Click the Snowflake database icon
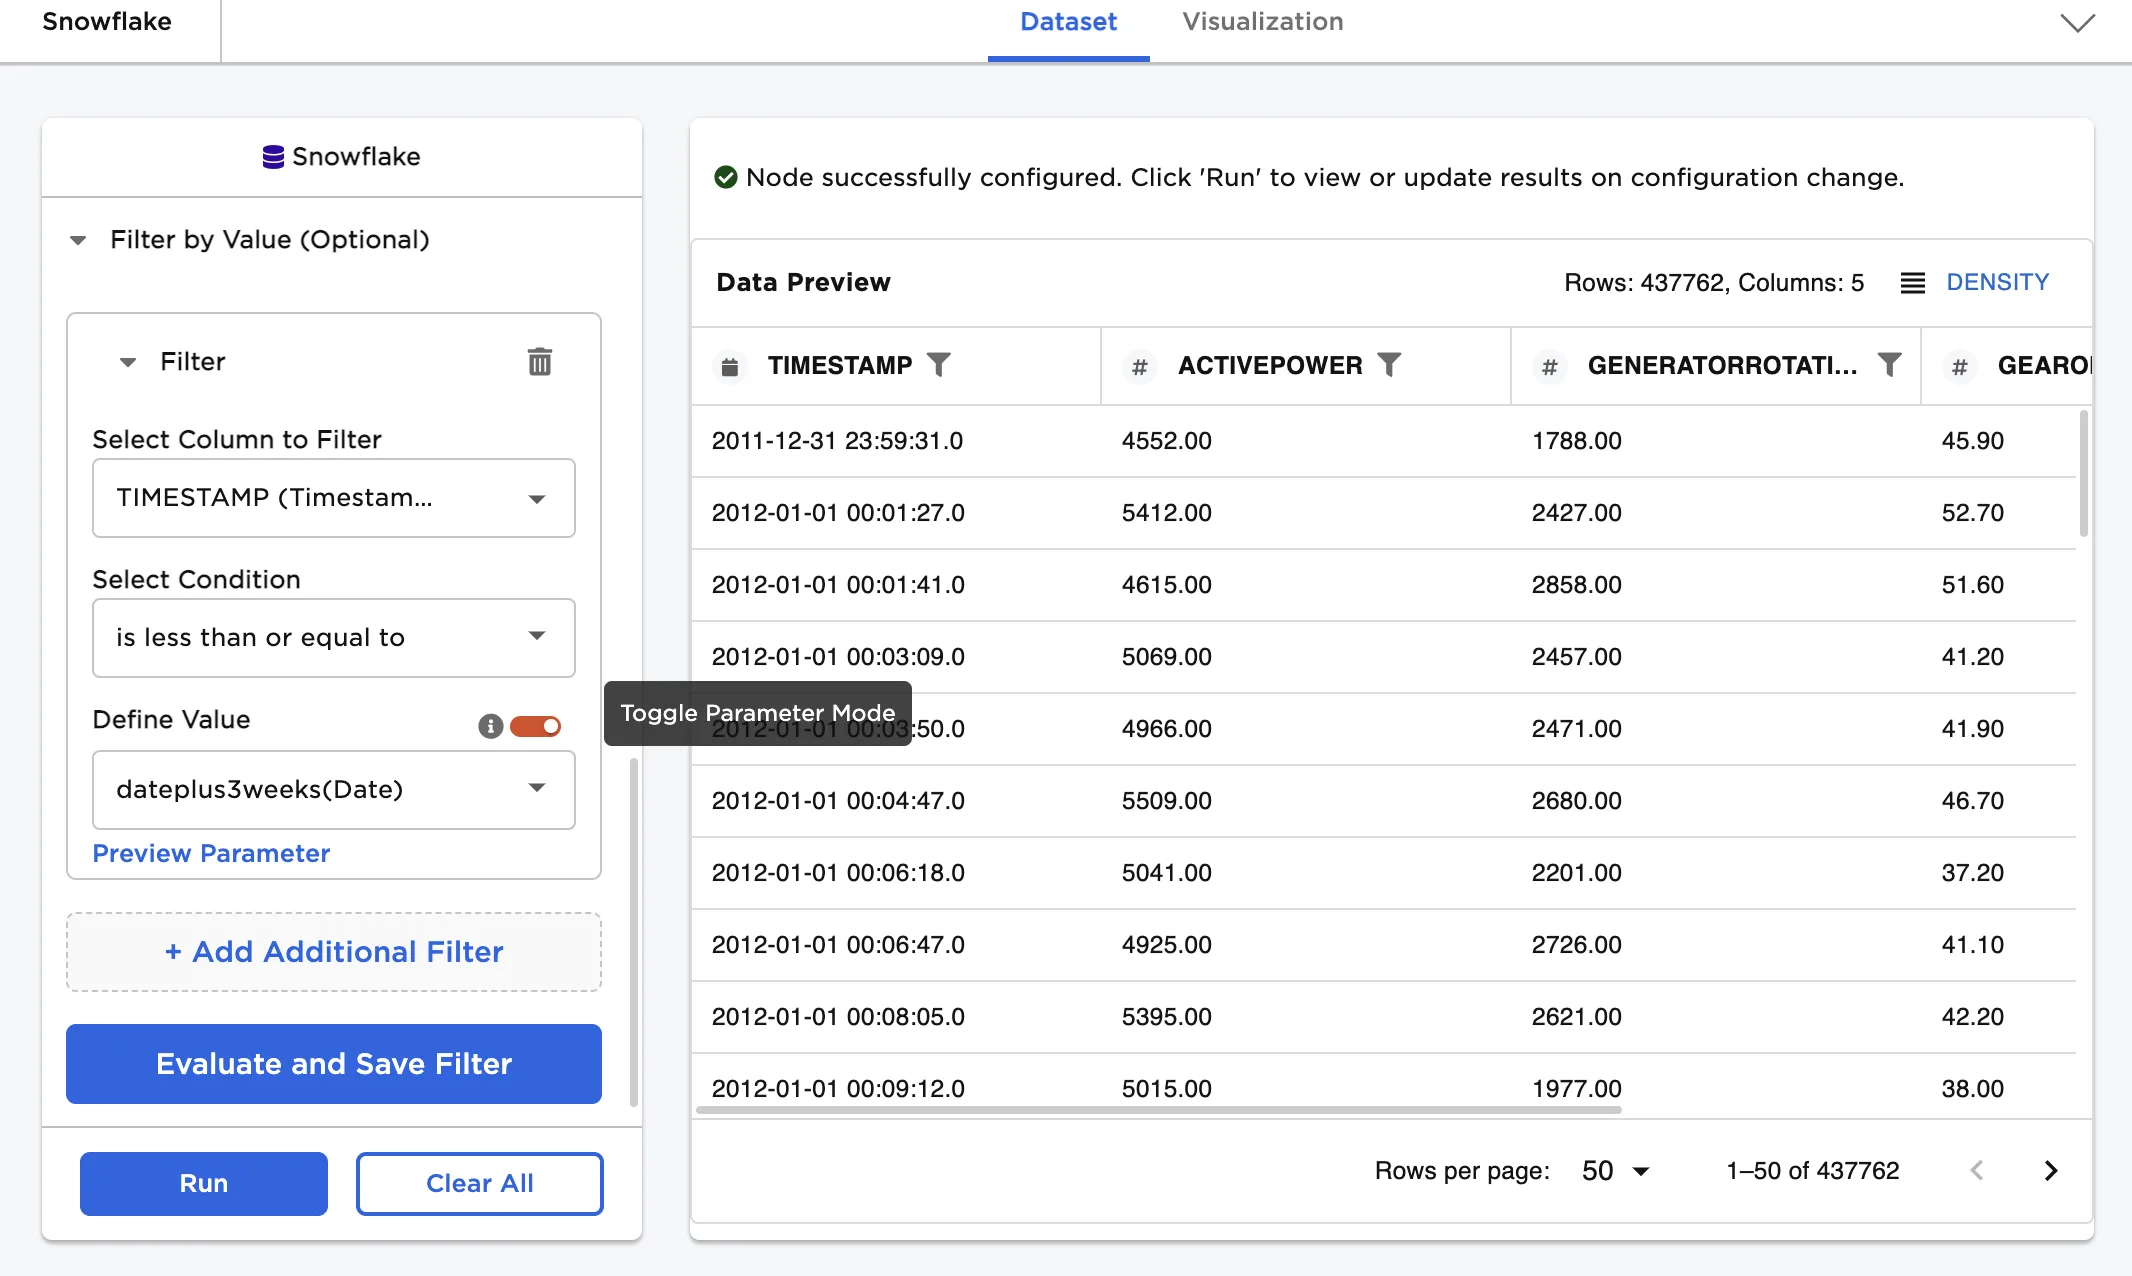This screenshot has width=2132, height=1276. (273, 157)
